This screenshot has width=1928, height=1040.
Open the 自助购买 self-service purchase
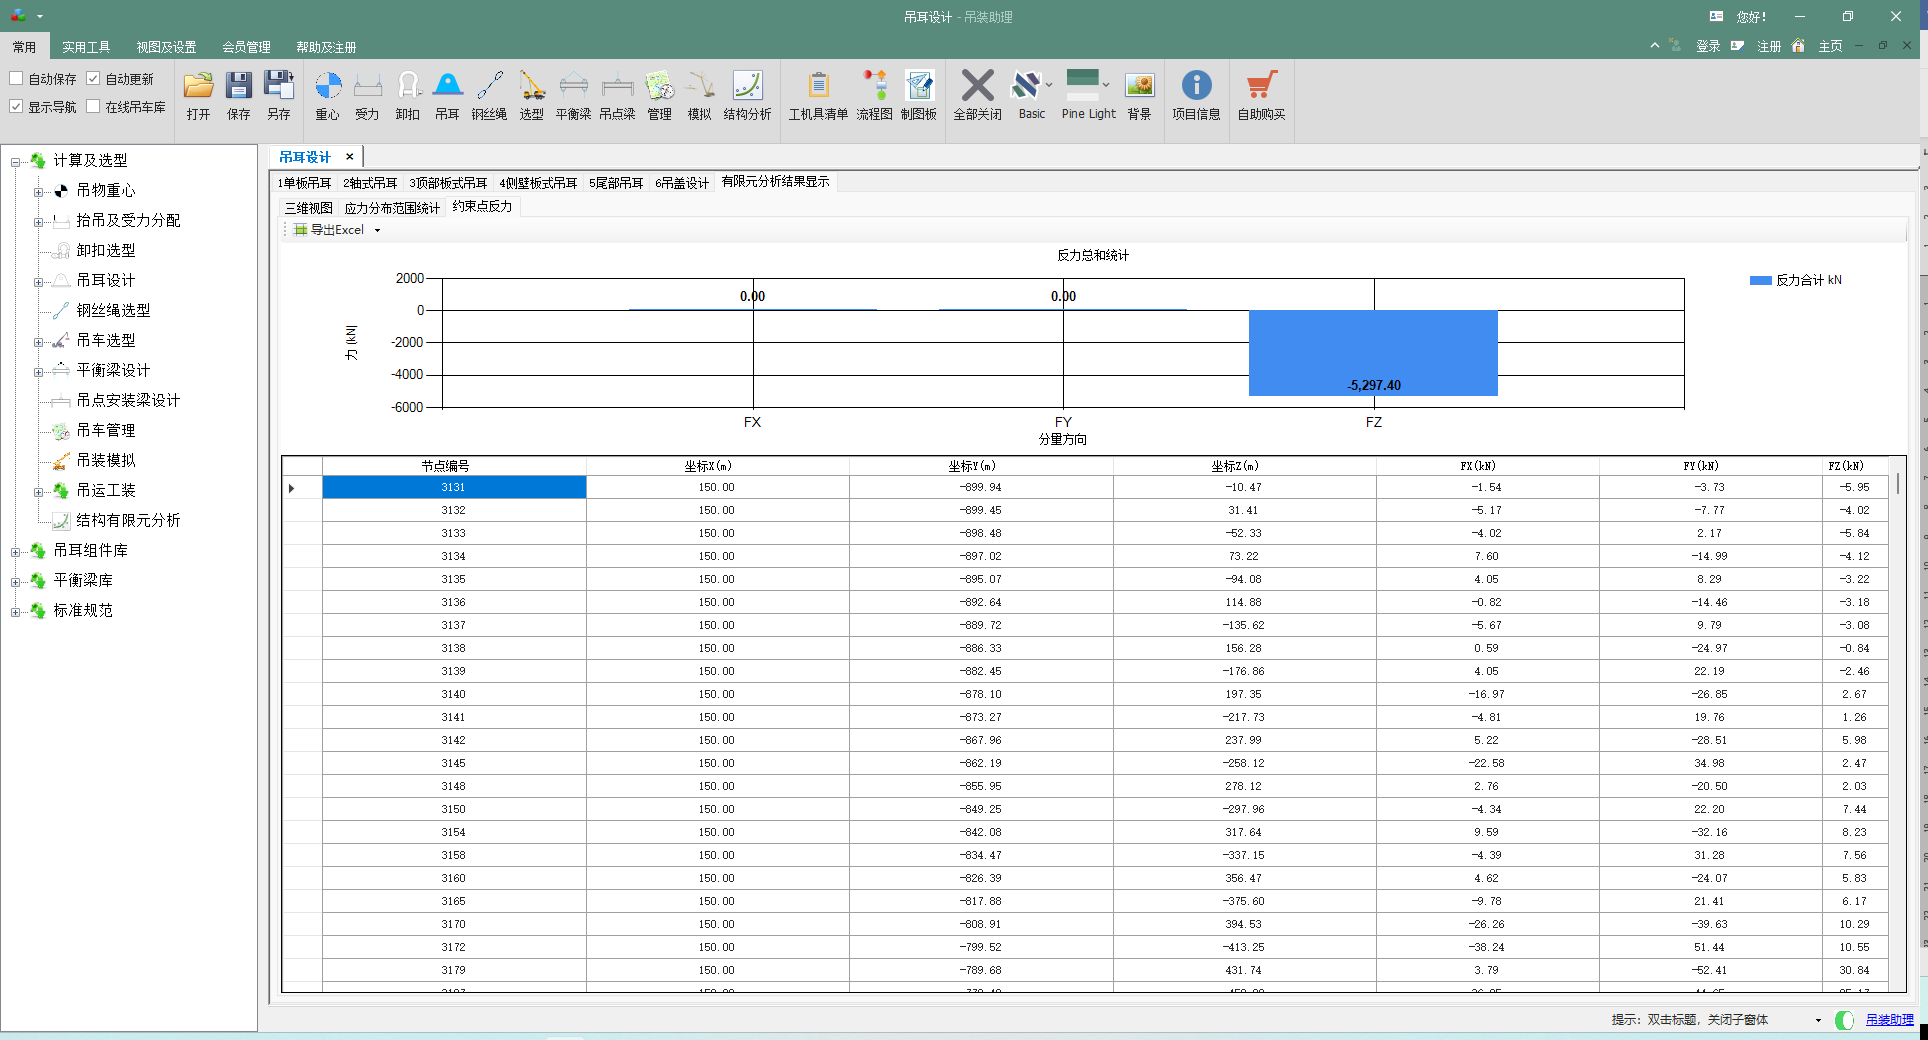tap(1261, 96)
